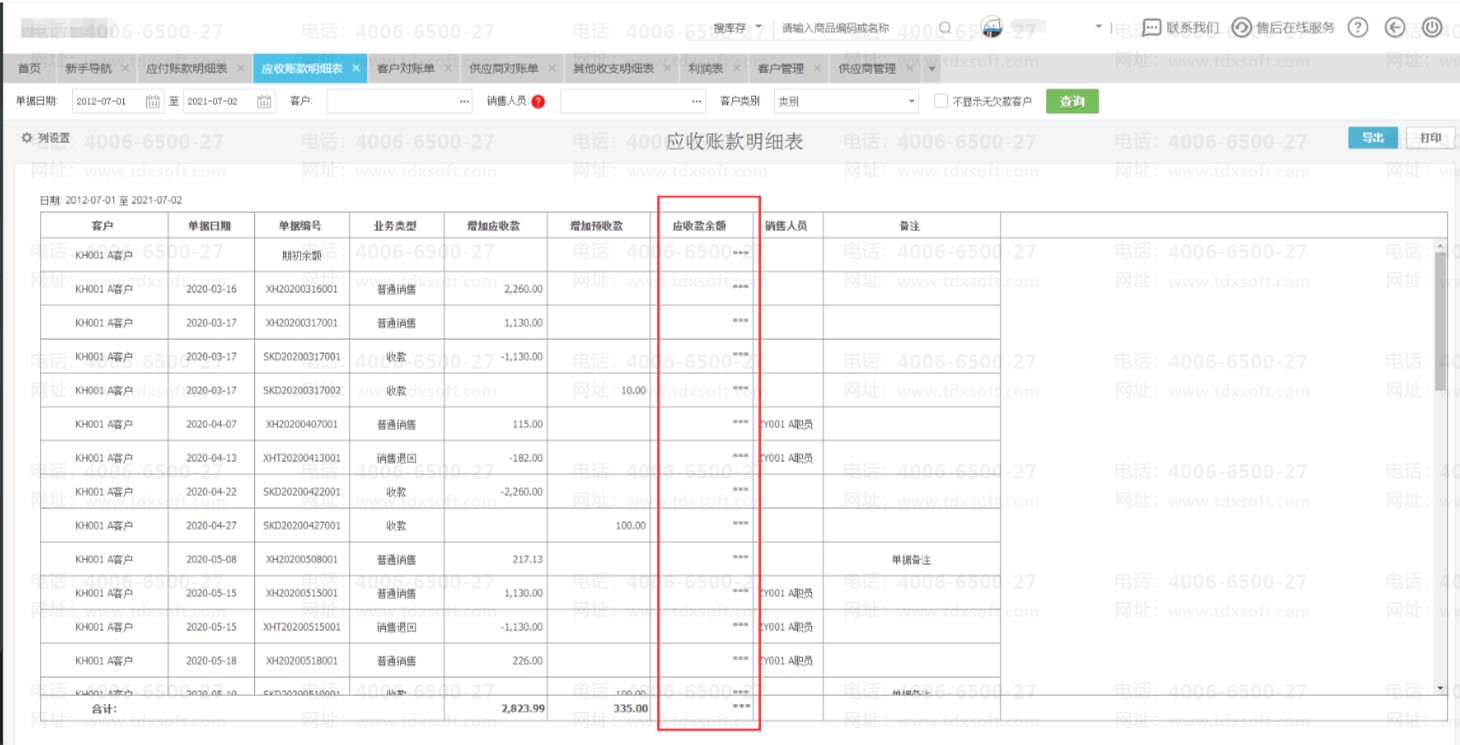Open 售后在线服务 support icon
Screen dimensions: 1460x745
[1241, 28]
